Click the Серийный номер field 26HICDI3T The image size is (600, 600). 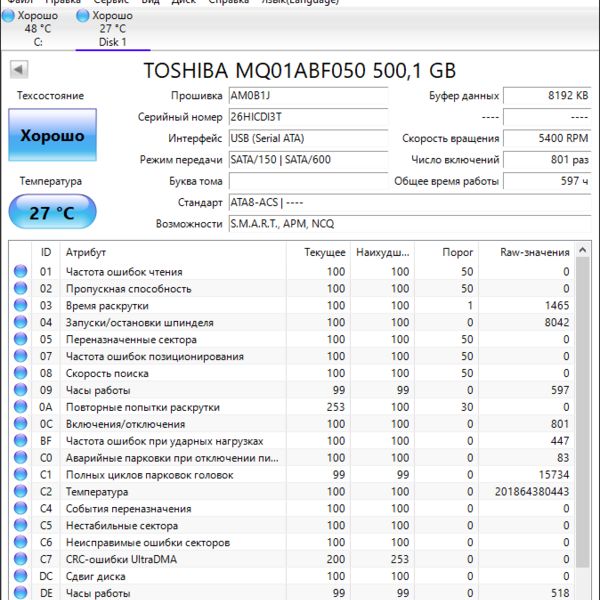coord(308,117)
